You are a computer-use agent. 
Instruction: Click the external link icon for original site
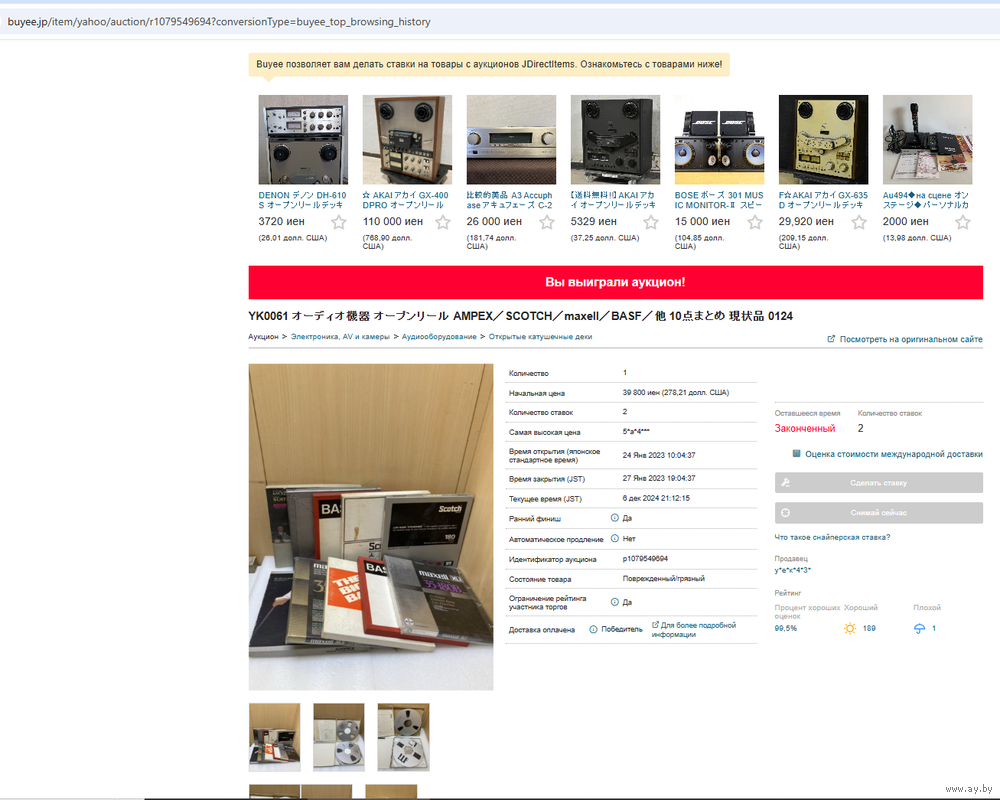(831, 339)
